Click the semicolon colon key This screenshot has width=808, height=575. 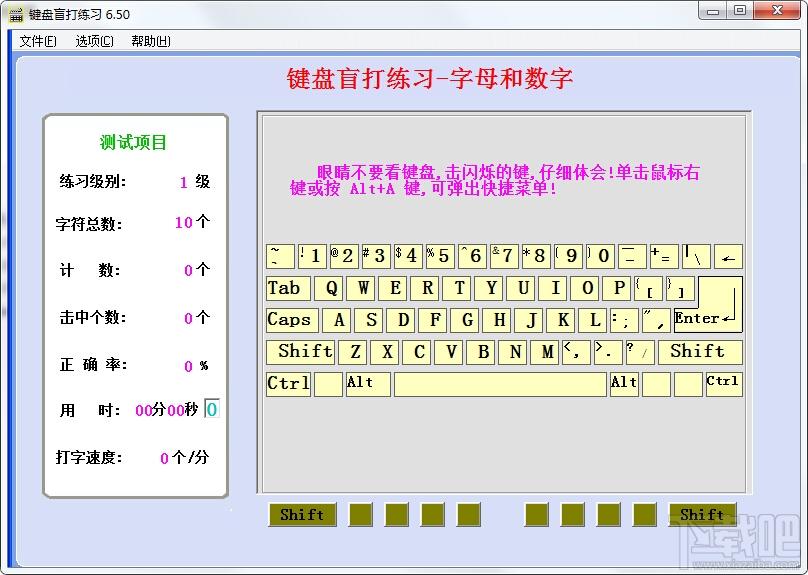(x=624, y=320)
